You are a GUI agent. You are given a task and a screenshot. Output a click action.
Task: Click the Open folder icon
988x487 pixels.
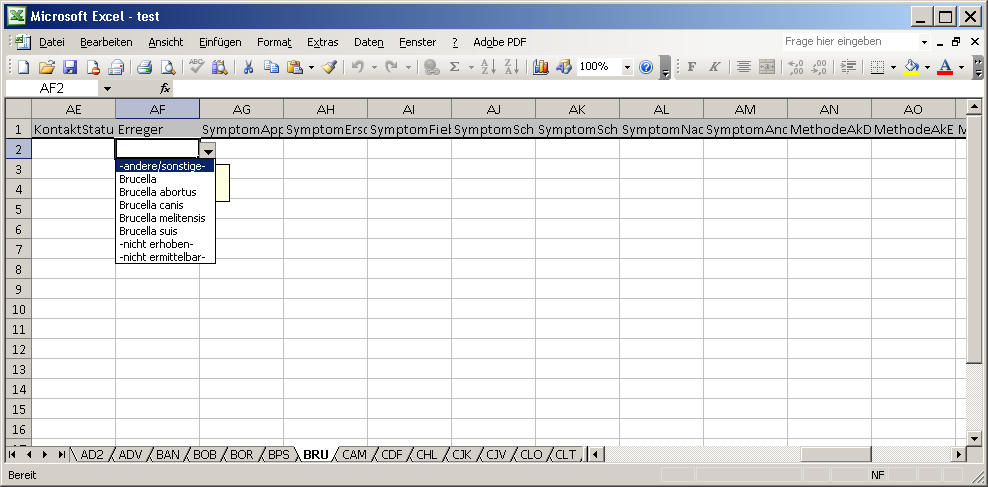coord(47,67)
